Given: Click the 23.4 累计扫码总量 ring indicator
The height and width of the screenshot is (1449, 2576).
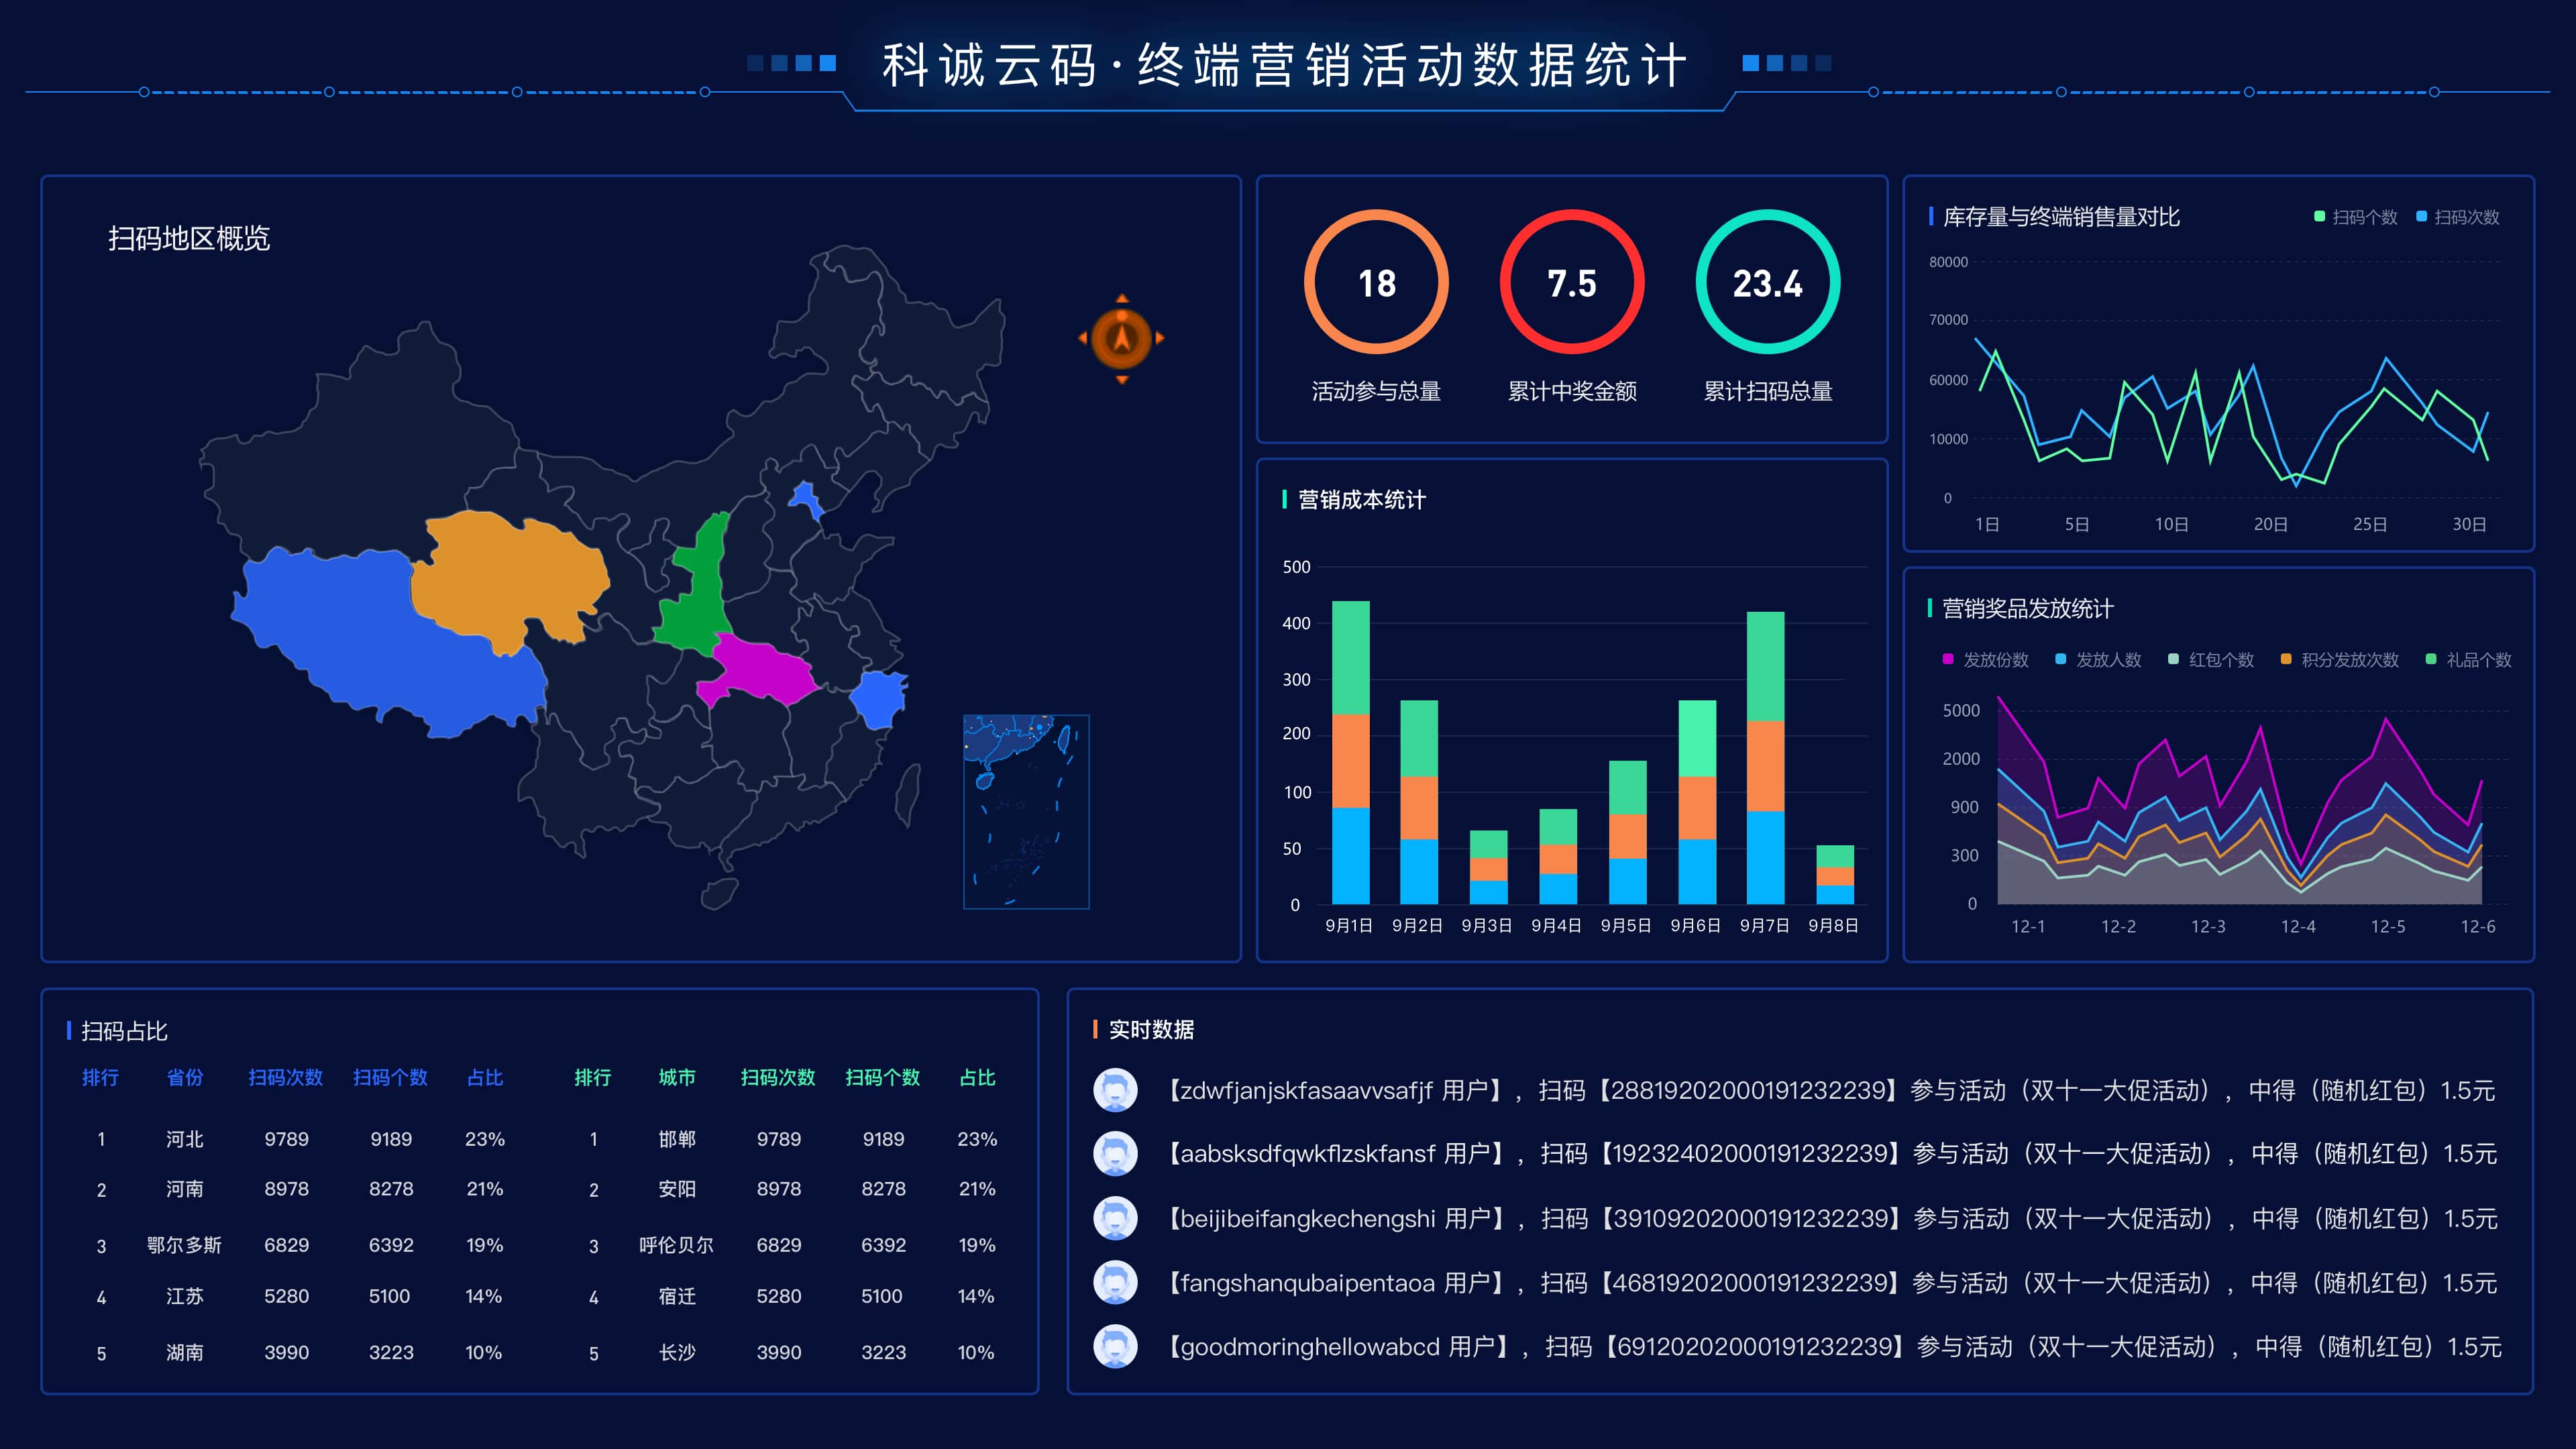Looking at the screenshot, I should click(1767, 283).
